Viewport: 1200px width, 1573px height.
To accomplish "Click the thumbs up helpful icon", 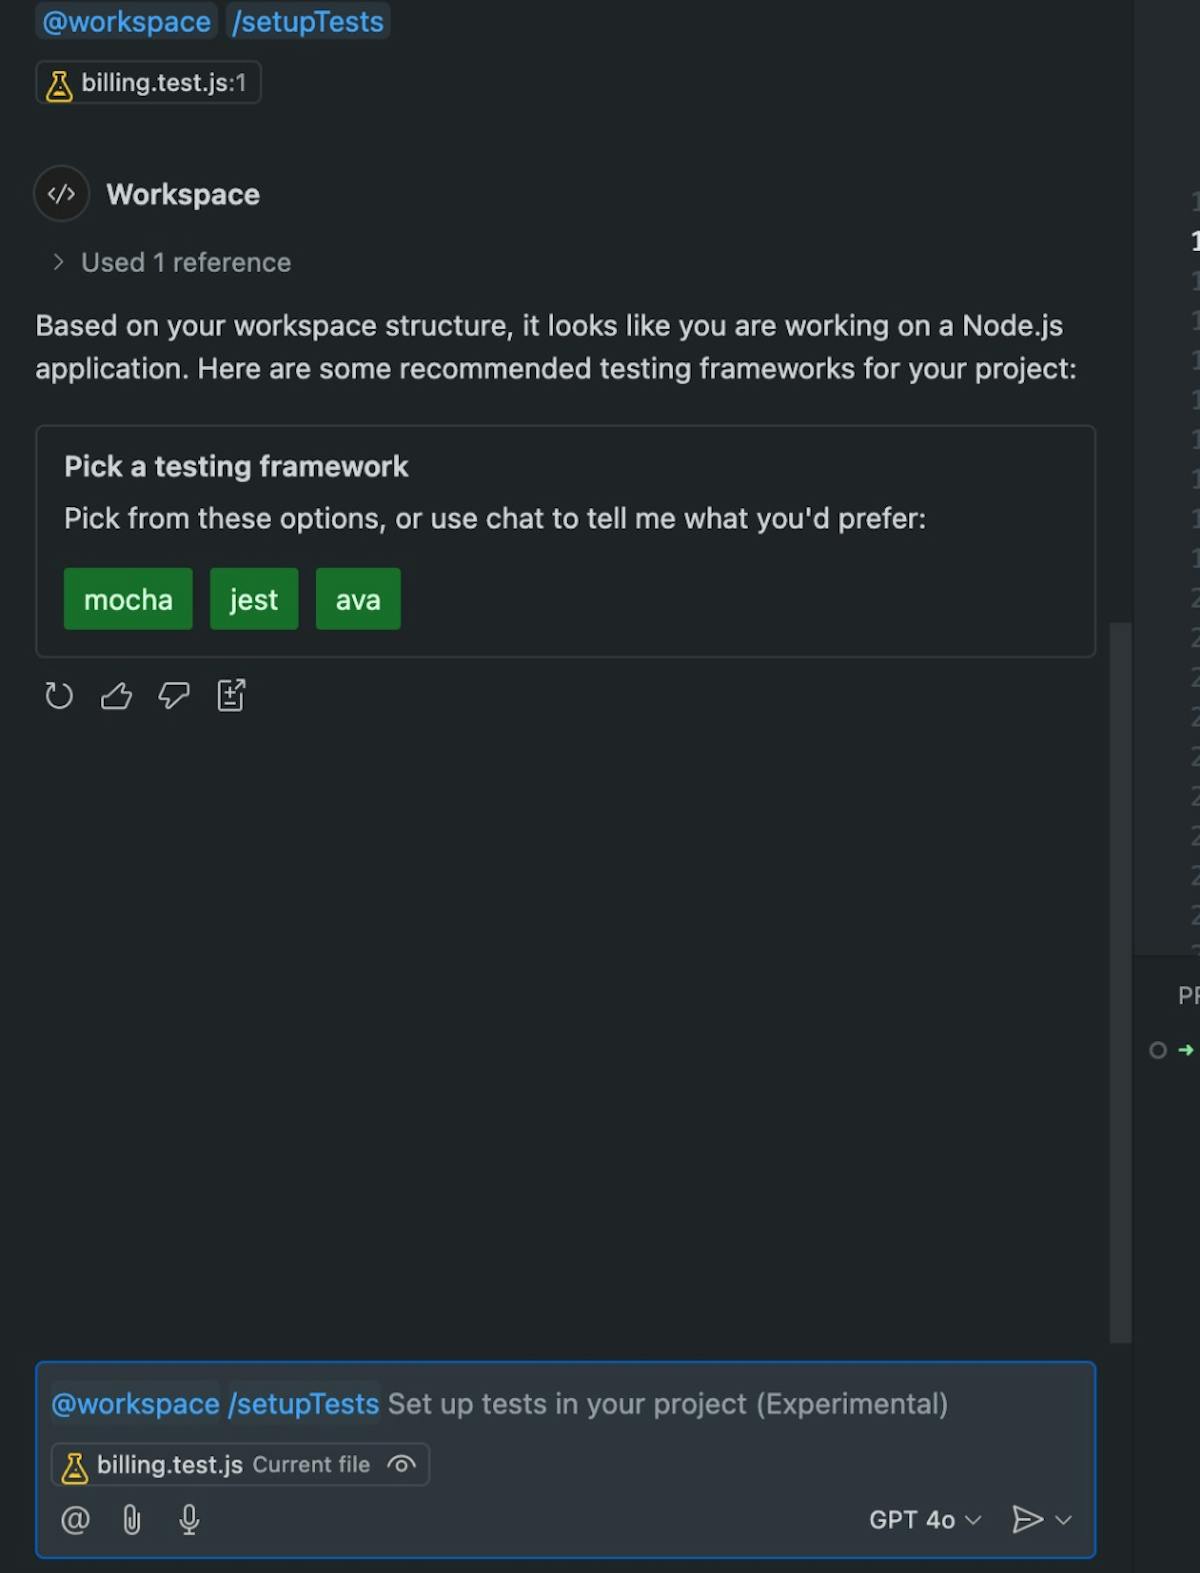I will point(116,695).
